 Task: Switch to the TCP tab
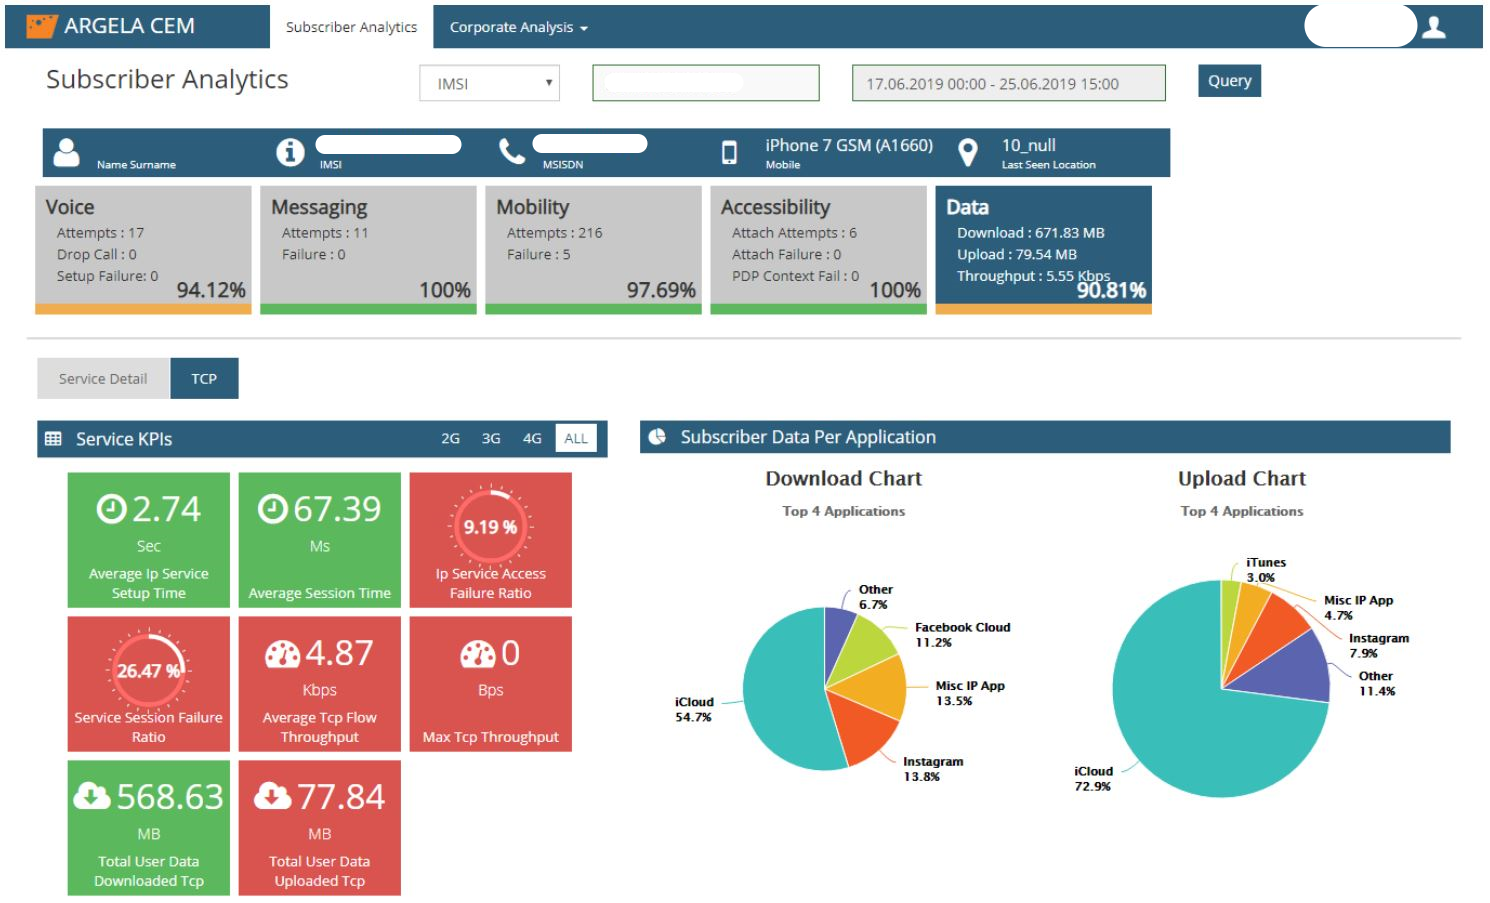pyautogui.click(x=204, y=378)
